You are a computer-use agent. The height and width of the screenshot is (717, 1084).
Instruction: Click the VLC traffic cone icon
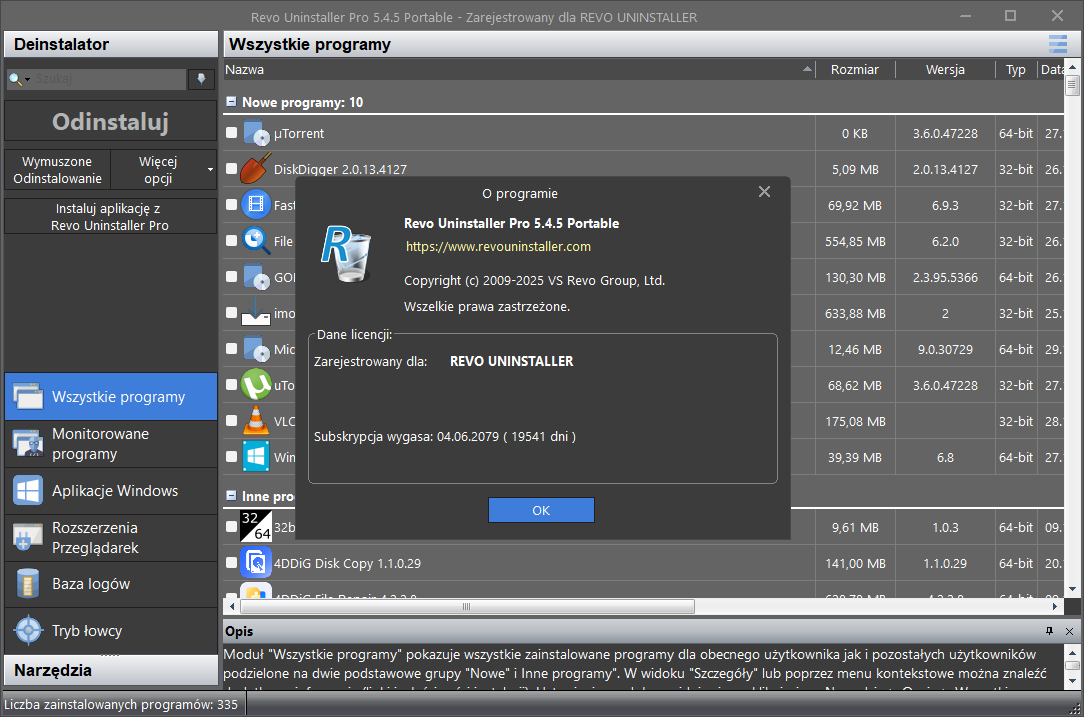[256, 421]
